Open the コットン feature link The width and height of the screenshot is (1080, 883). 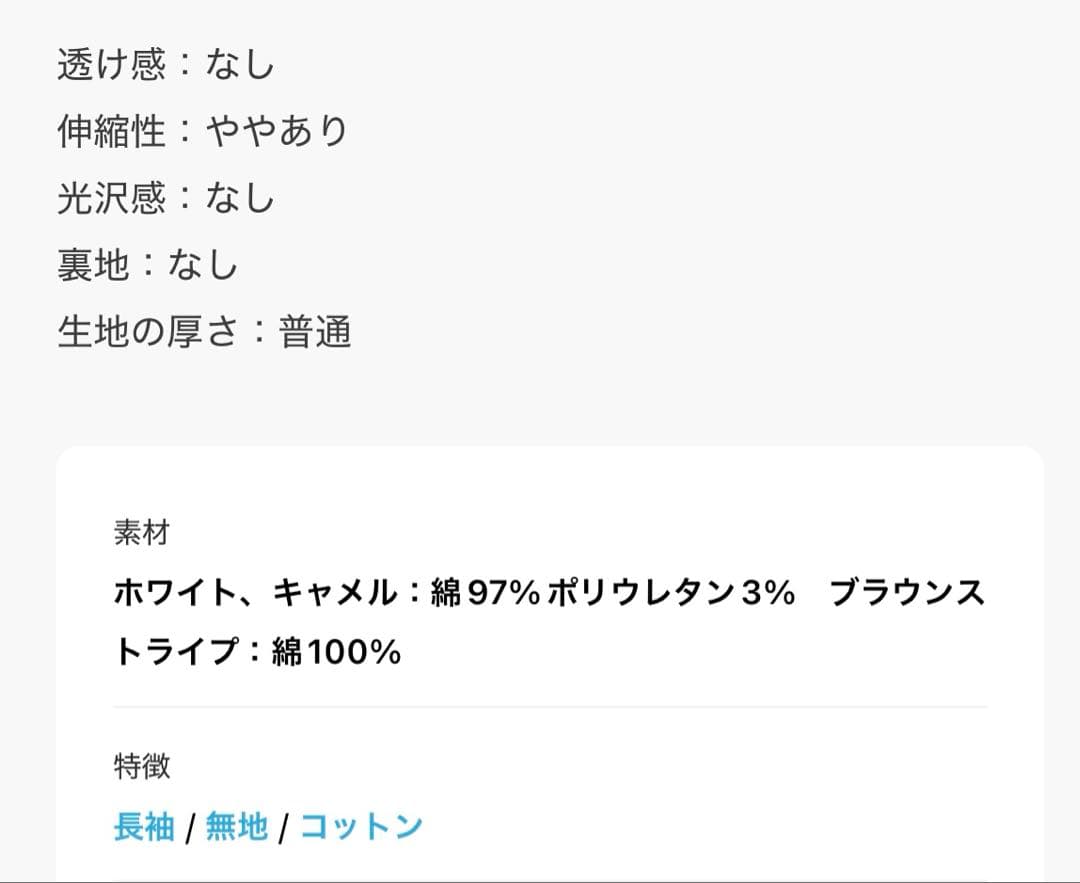[361, 826]
